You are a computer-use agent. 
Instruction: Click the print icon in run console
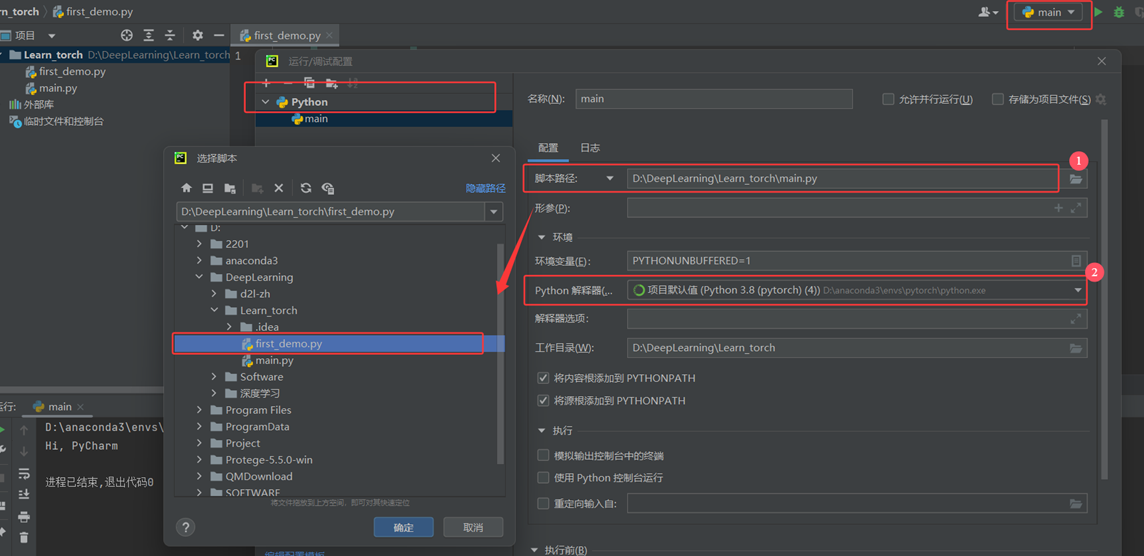coord(23,517)
